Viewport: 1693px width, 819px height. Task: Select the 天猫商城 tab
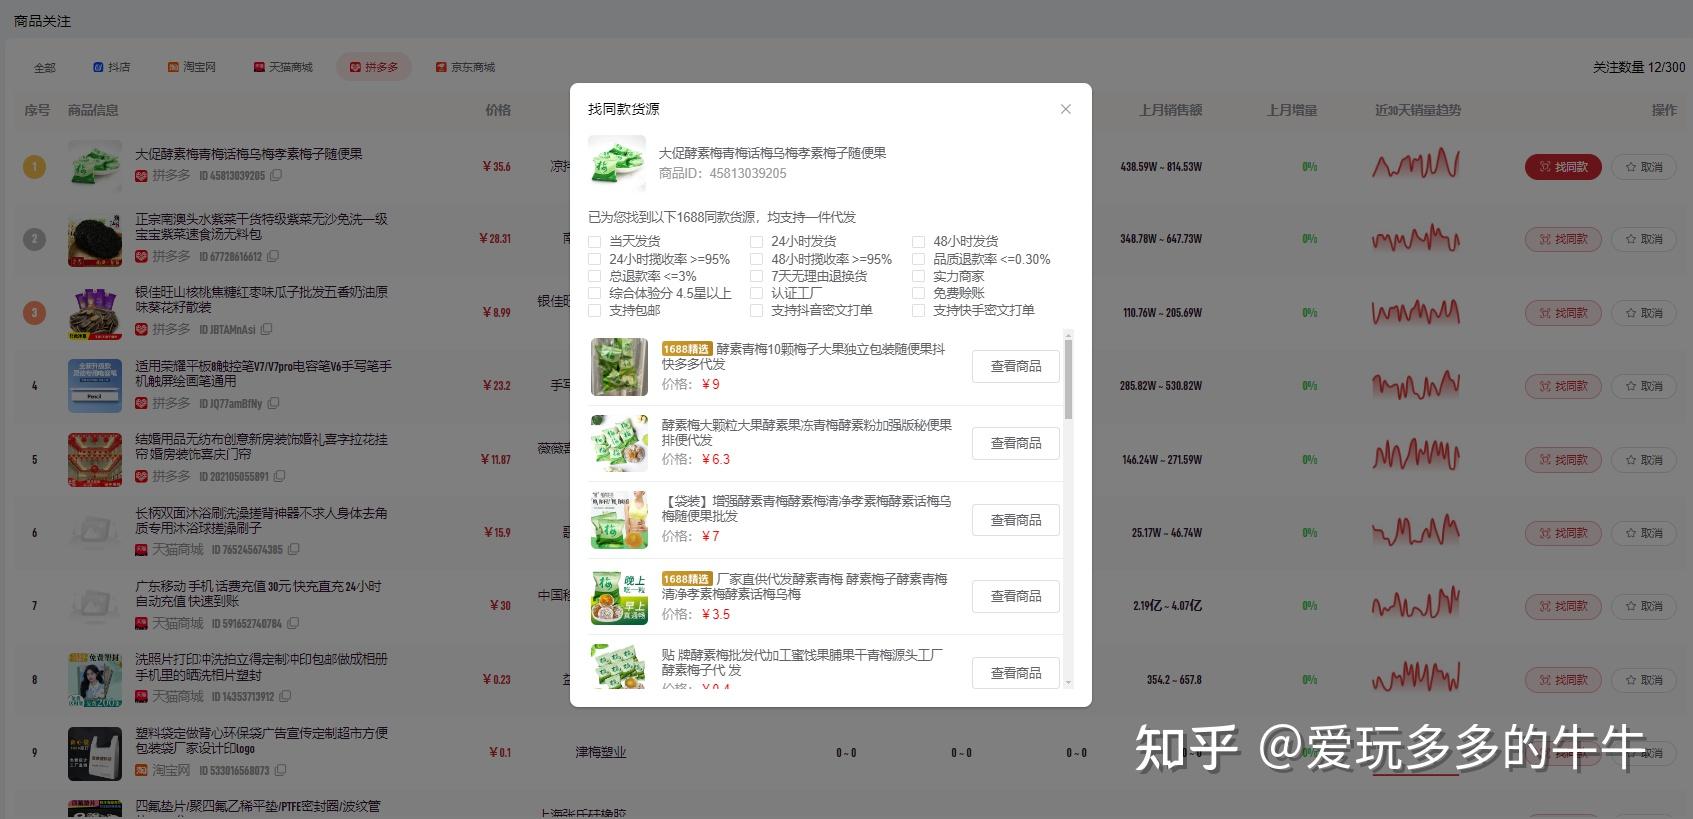(283, 67)
